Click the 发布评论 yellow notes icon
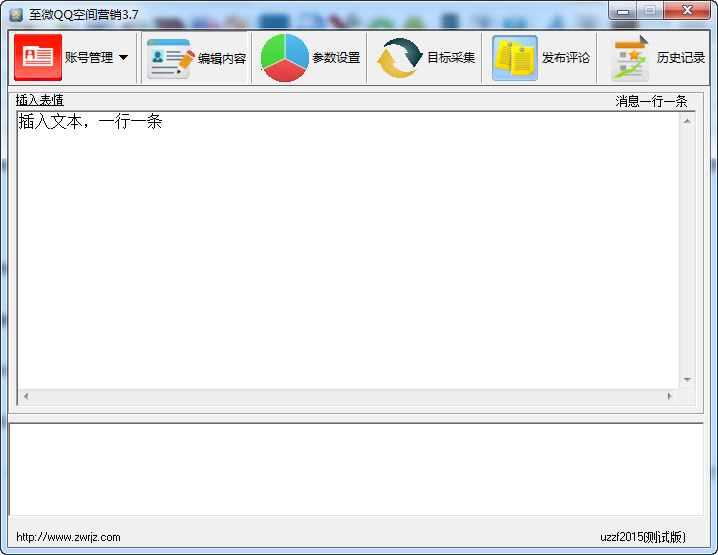718x555 pixels. click(515, 58)
